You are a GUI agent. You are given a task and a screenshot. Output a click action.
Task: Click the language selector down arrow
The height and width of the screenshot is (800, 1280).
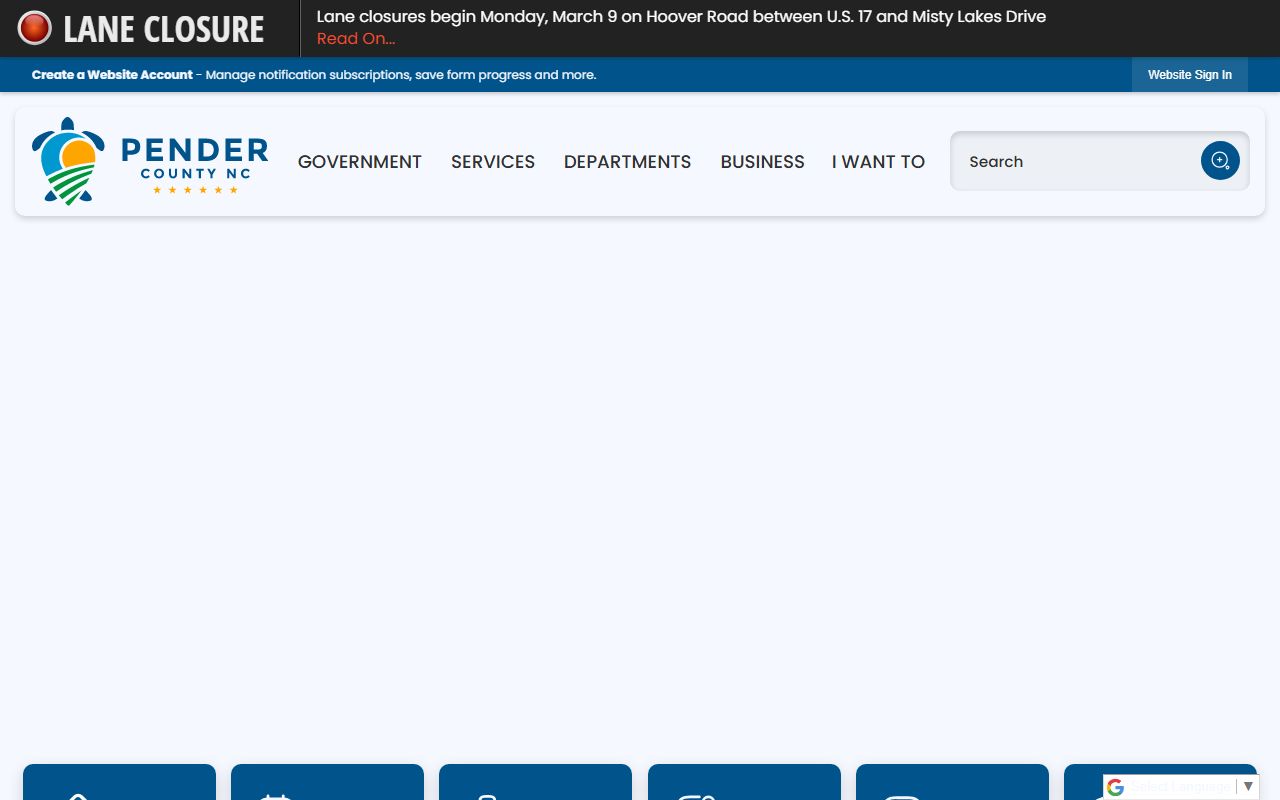click(x=1248, y=787)
